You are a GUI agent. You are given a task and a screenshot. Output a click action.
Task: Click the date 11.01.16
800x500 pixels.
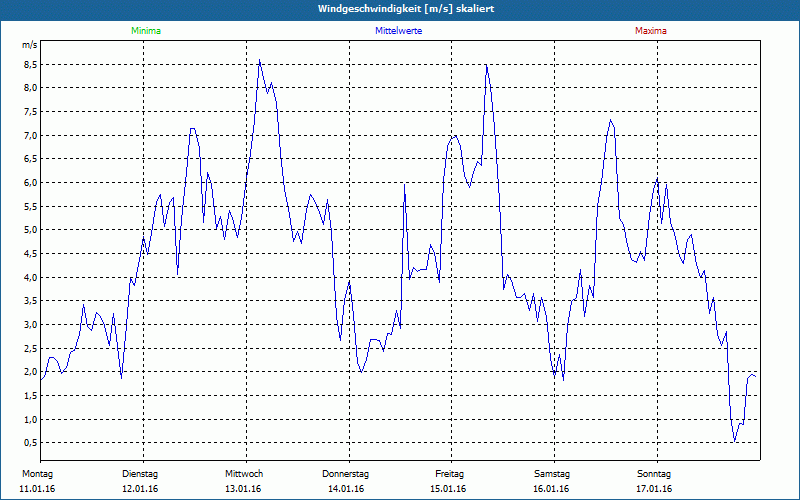click(x=37, y=489)
